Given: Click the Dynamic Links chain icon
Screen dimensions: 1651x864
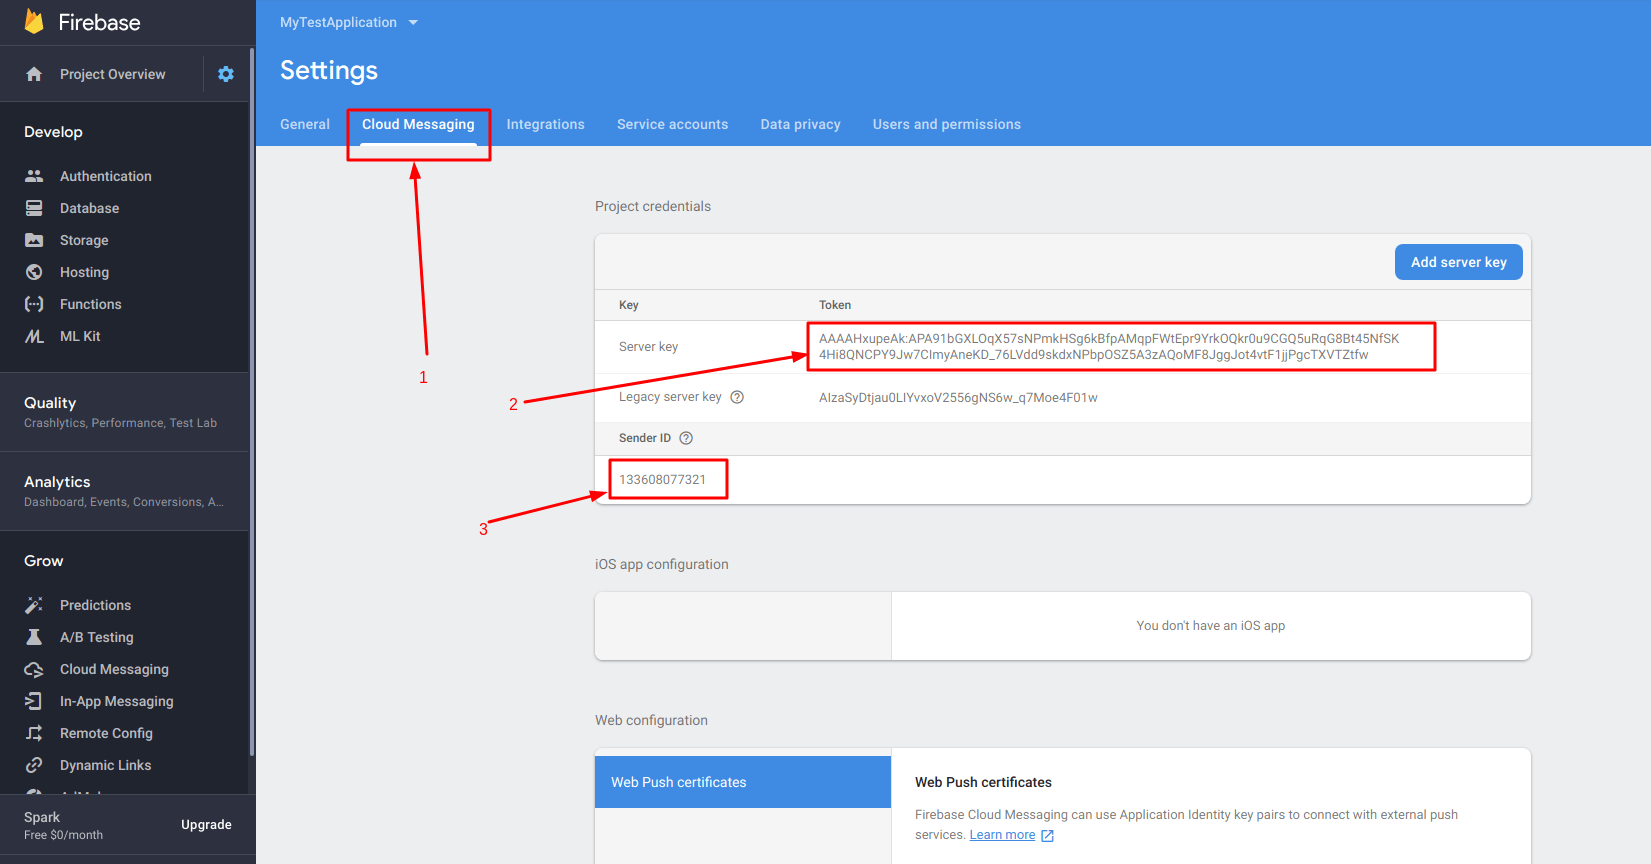Looking at the screenshot, I should pyautogui.click(x=34, y=765).
